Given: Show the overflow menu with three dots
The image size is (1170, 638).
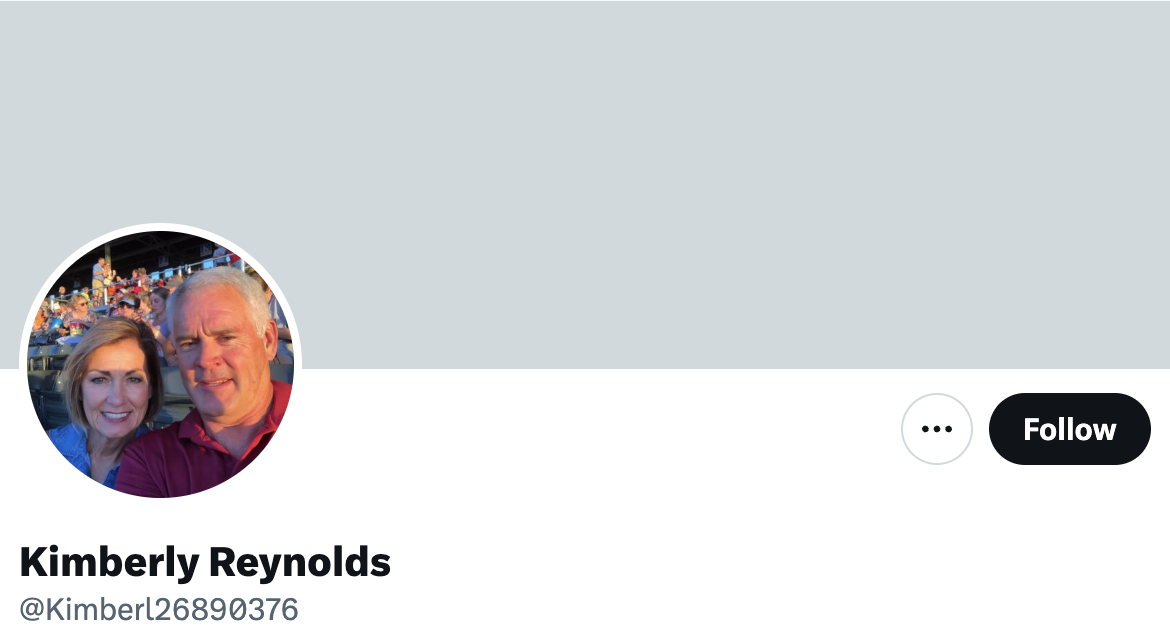Looking at the screenshot, I should tap(936, 429).
